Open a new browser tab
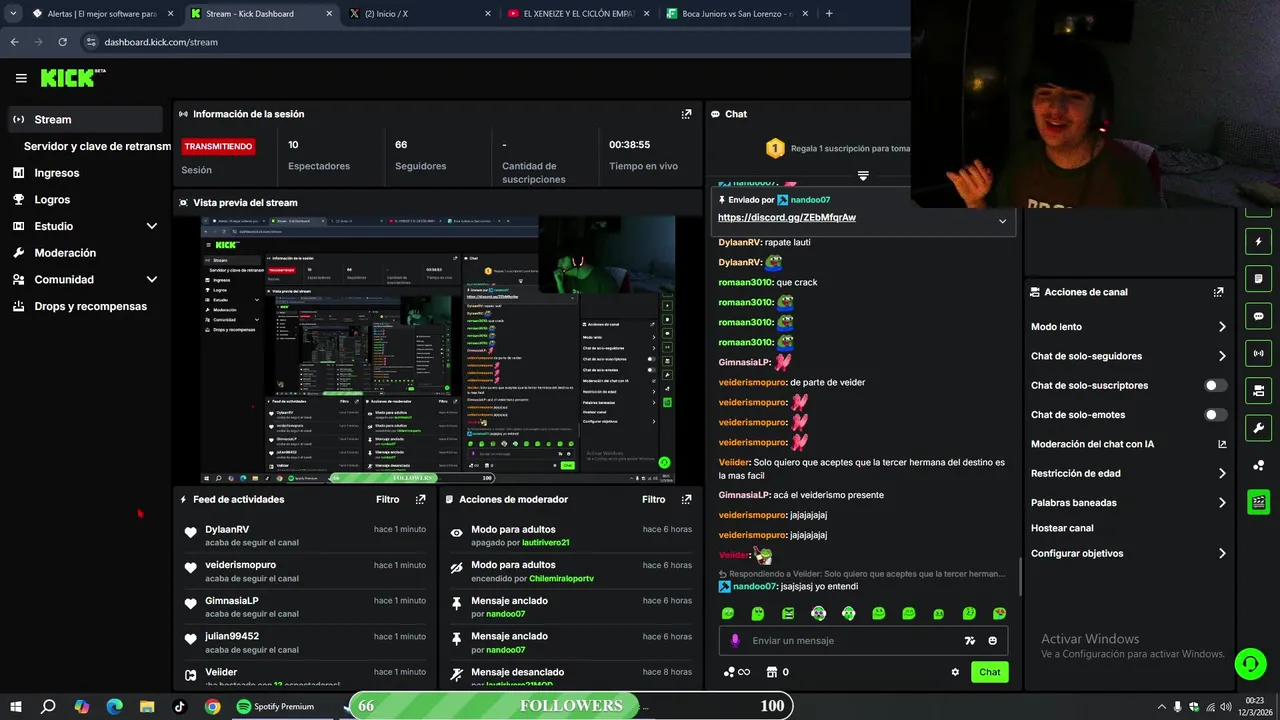Viewport: 1280px width, 720px height. (x=829, y=14)
